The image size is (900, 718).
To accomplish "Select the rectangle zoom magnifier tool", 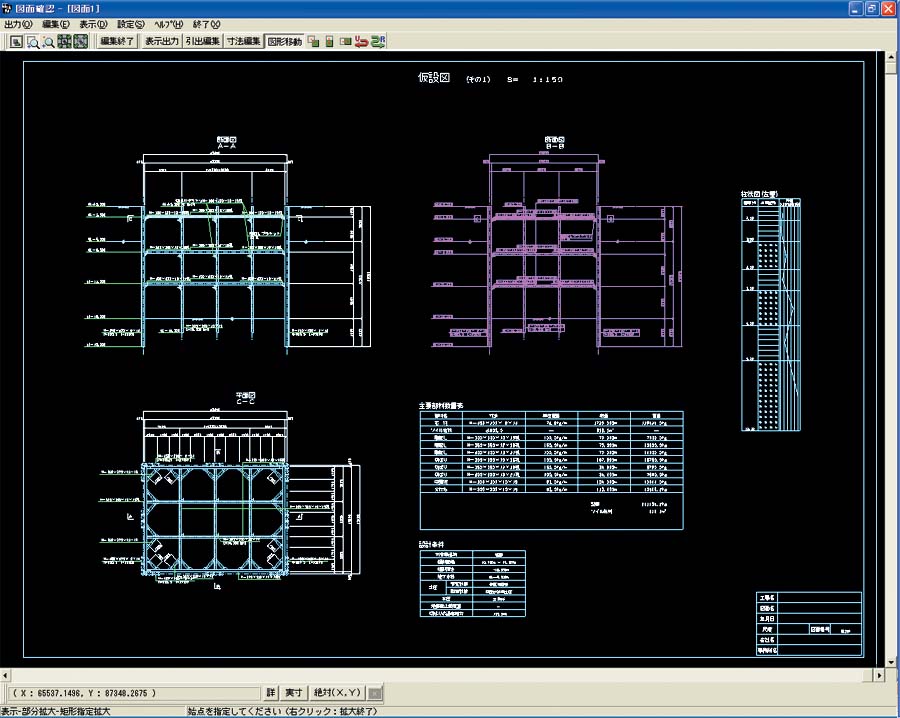I will pyautogui.click(x=33, y=41).
